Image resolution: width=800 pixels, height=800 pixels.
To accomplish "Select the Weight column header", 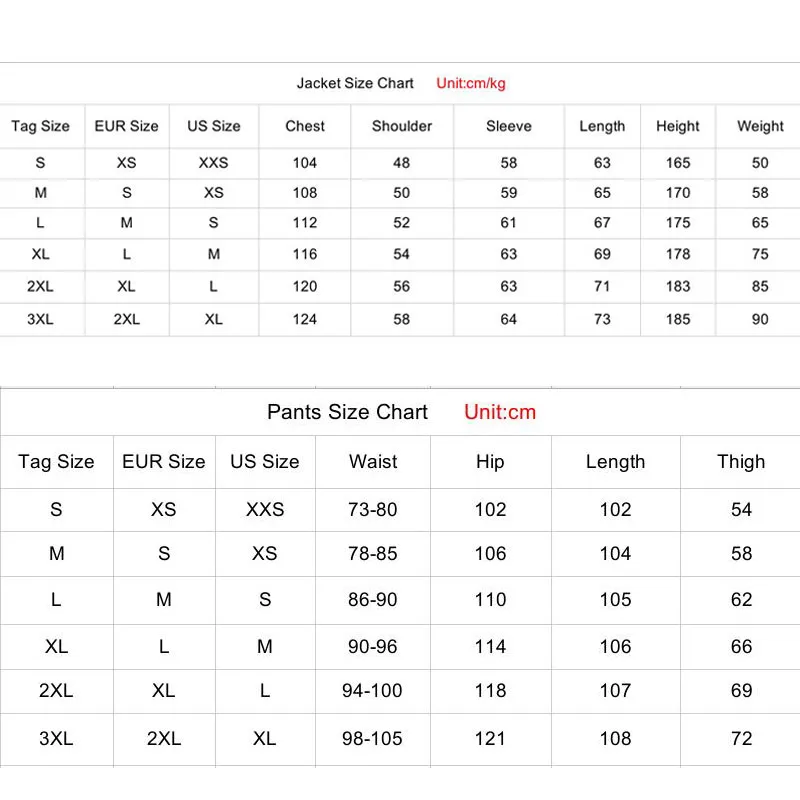I will pos(760,126).
